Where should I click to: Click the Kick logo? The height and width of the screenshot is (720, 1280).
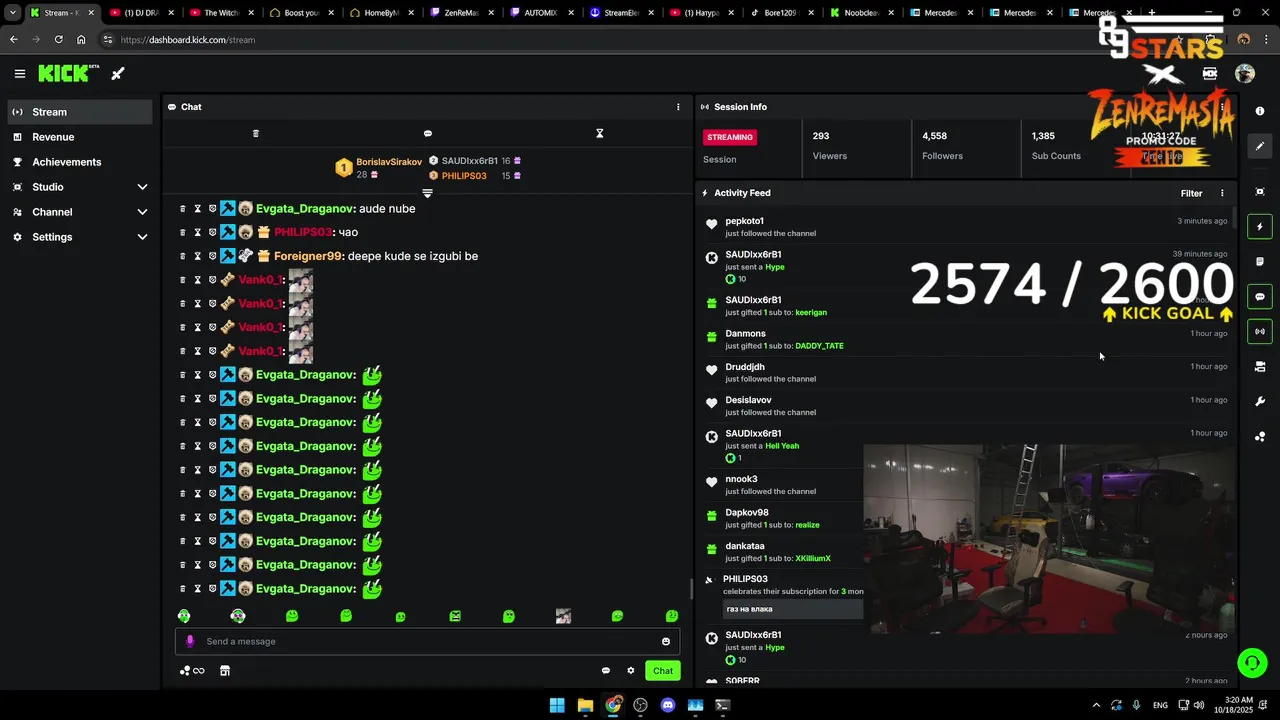(x=68, y=73)
